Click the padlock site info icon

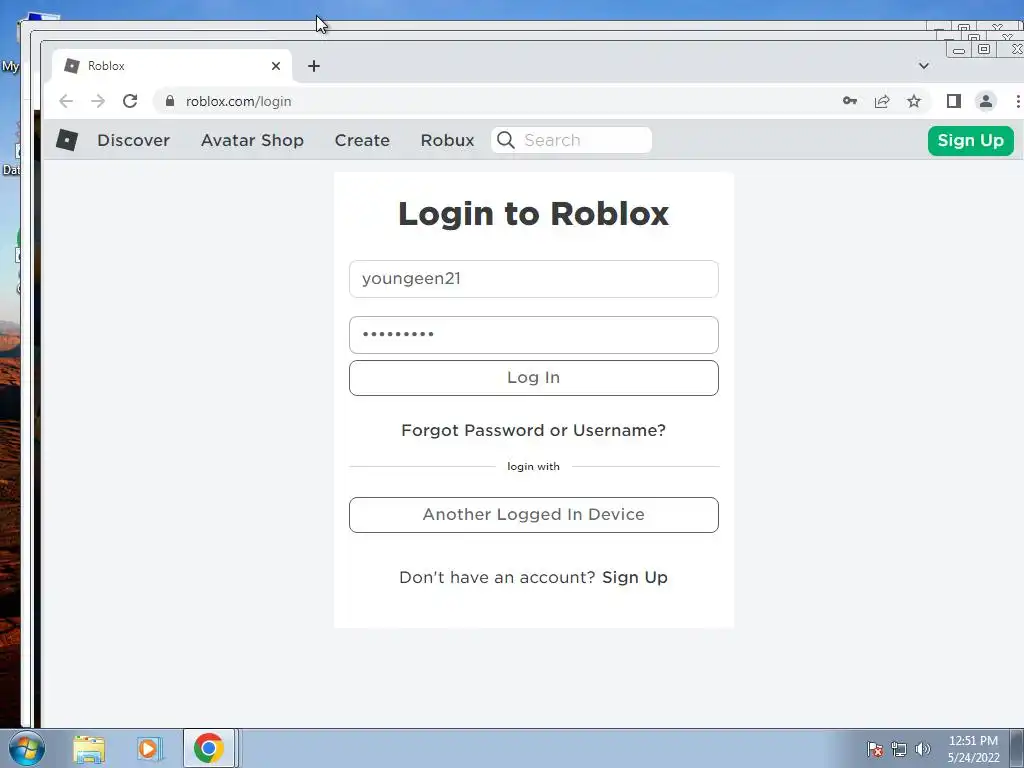(170, 101)
